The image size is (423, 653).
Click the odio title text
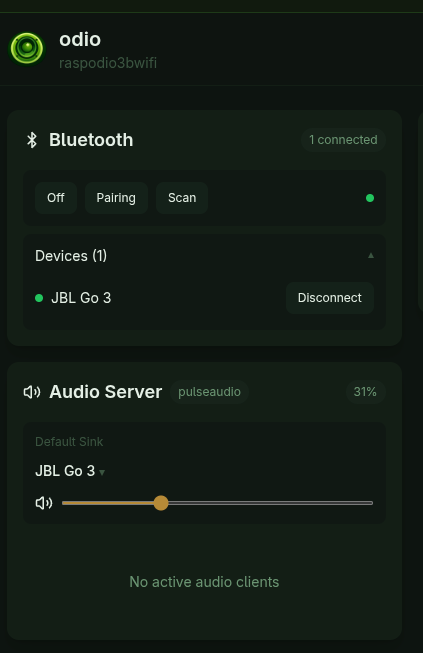pyautogui.click(x=80, y=40)
